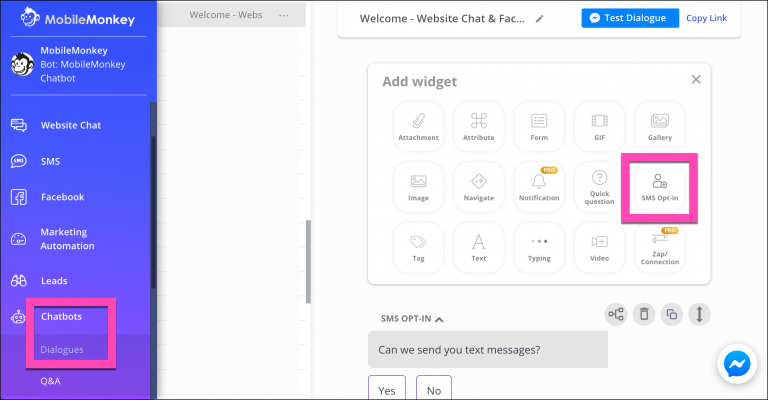The height and width of the screenshot is (400, 768).
Task: Edit 'Can we send you text messages?' field
Action: 488,350
